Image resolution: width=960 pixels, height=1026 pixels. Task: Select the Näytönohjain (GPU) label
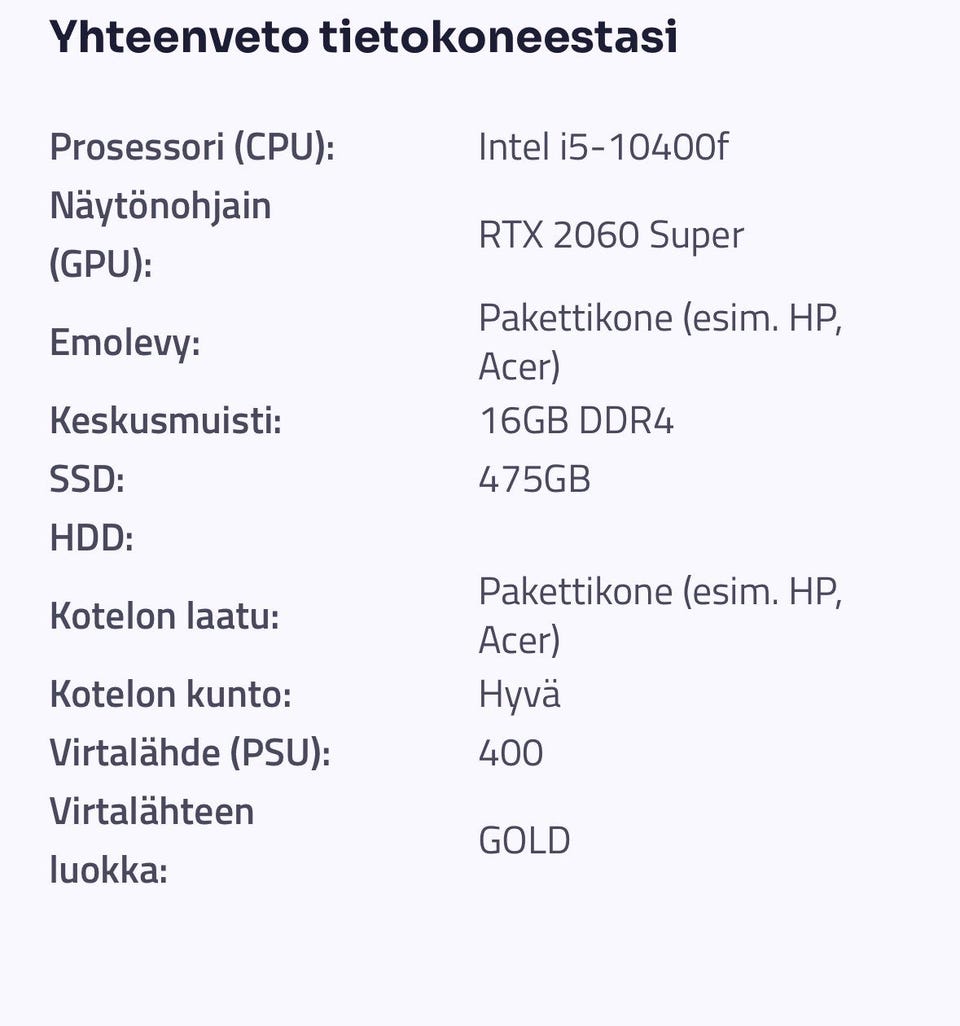click(160, 235)
